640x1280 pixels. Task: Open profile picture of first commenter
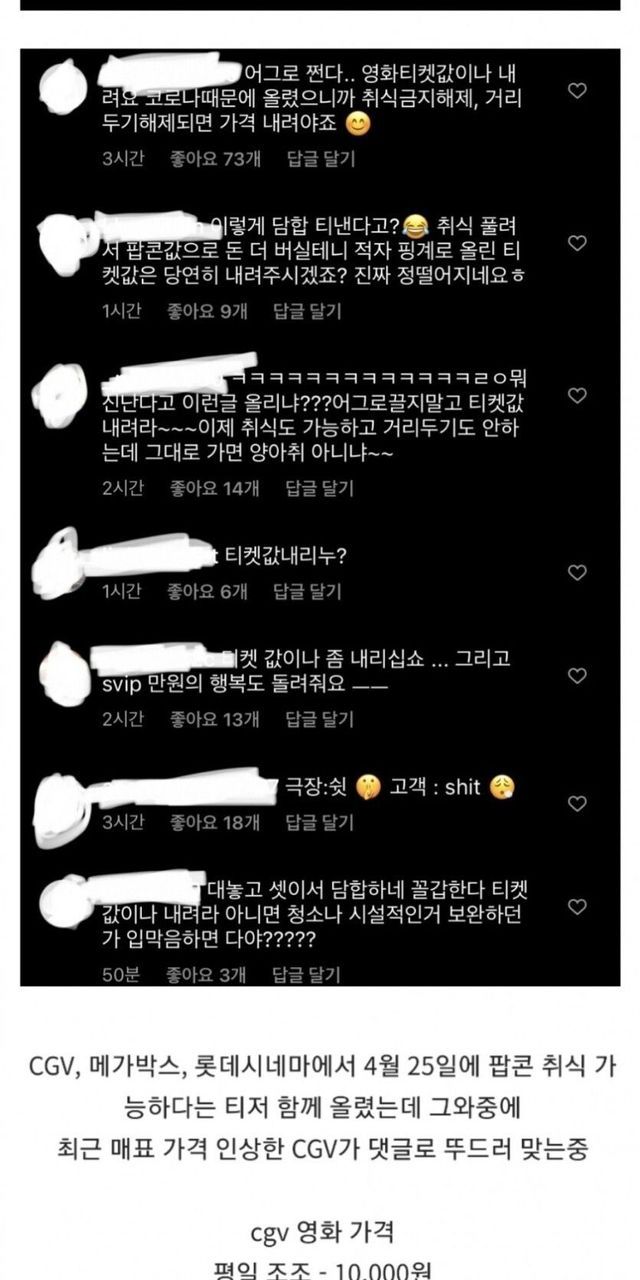click(x=67, y=86)
